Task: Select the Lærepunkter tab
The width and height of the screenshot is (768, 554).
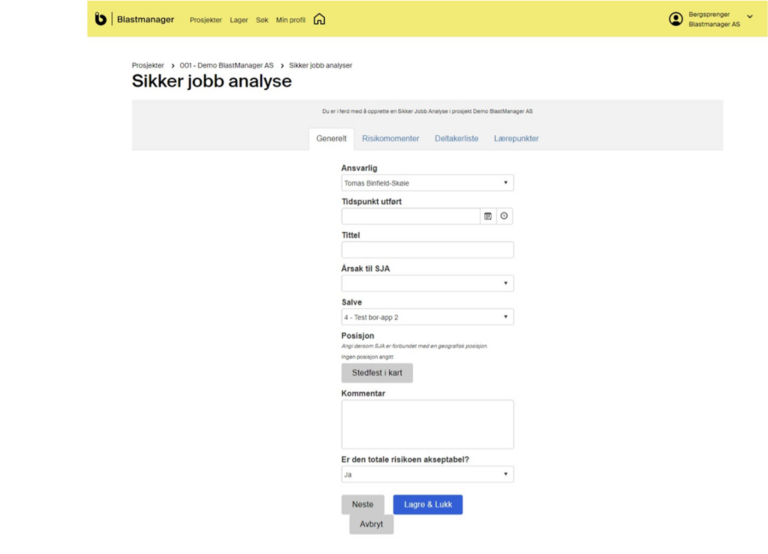Action: click(516, 138)
